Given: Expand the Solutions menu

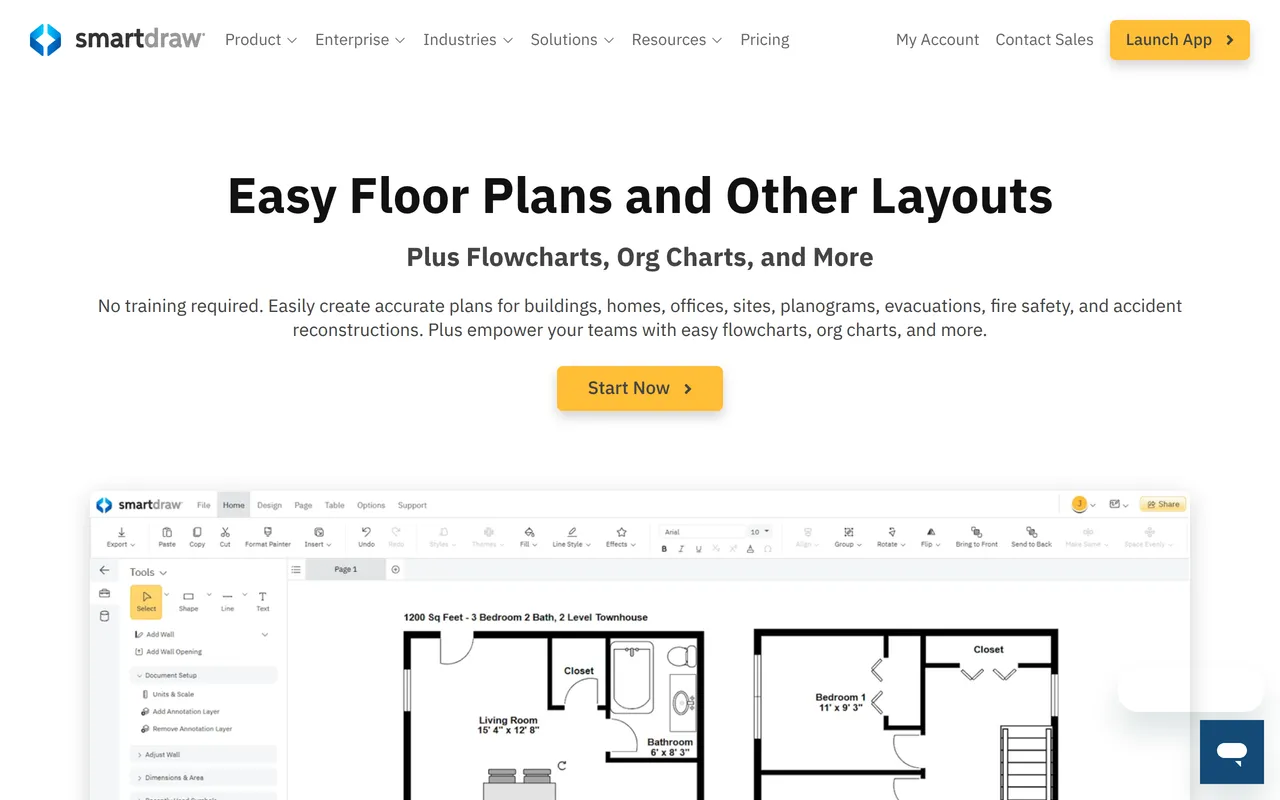Looking at the screenshot, I should click(572, 40).
